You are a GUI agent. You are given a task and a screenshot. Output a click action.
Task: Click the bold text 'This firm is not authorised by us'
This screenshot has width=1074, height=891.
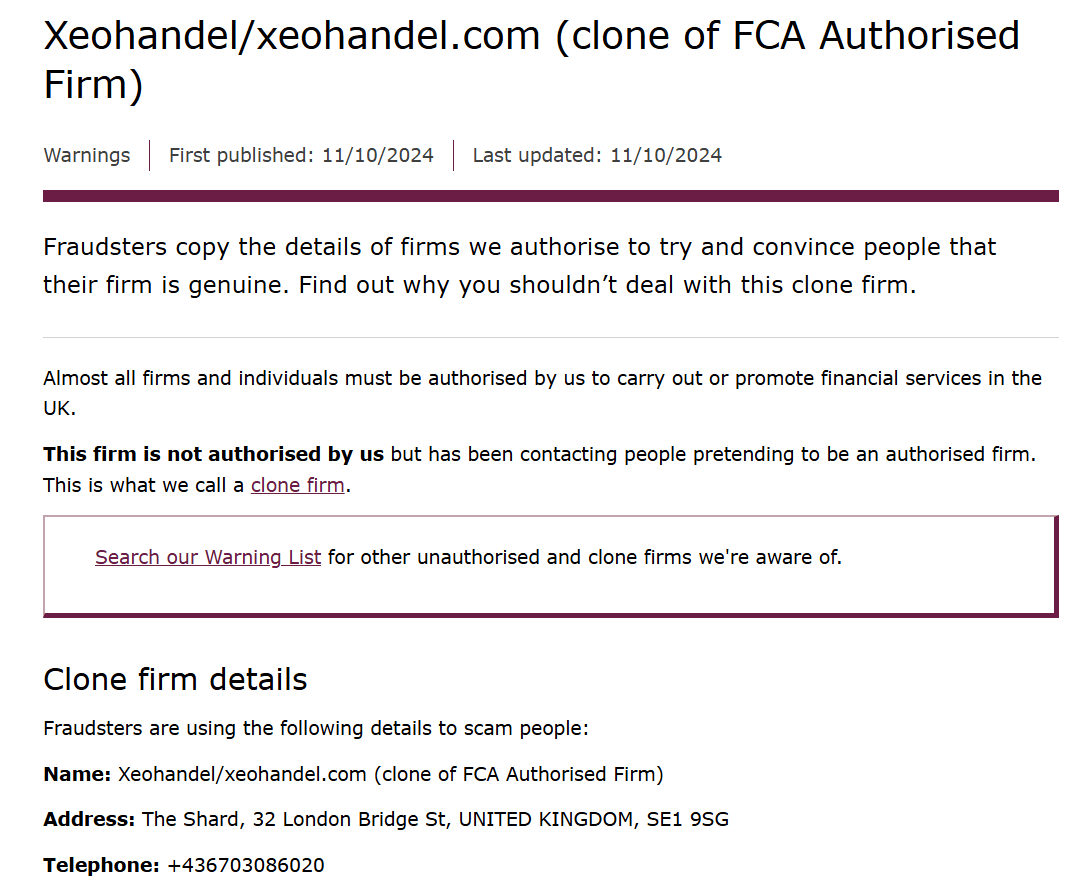click(214, 454)
